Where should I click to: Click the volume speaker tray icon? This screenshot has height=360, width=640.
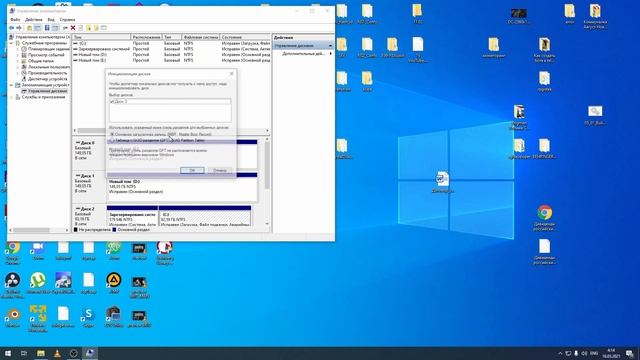coord(584,353)
